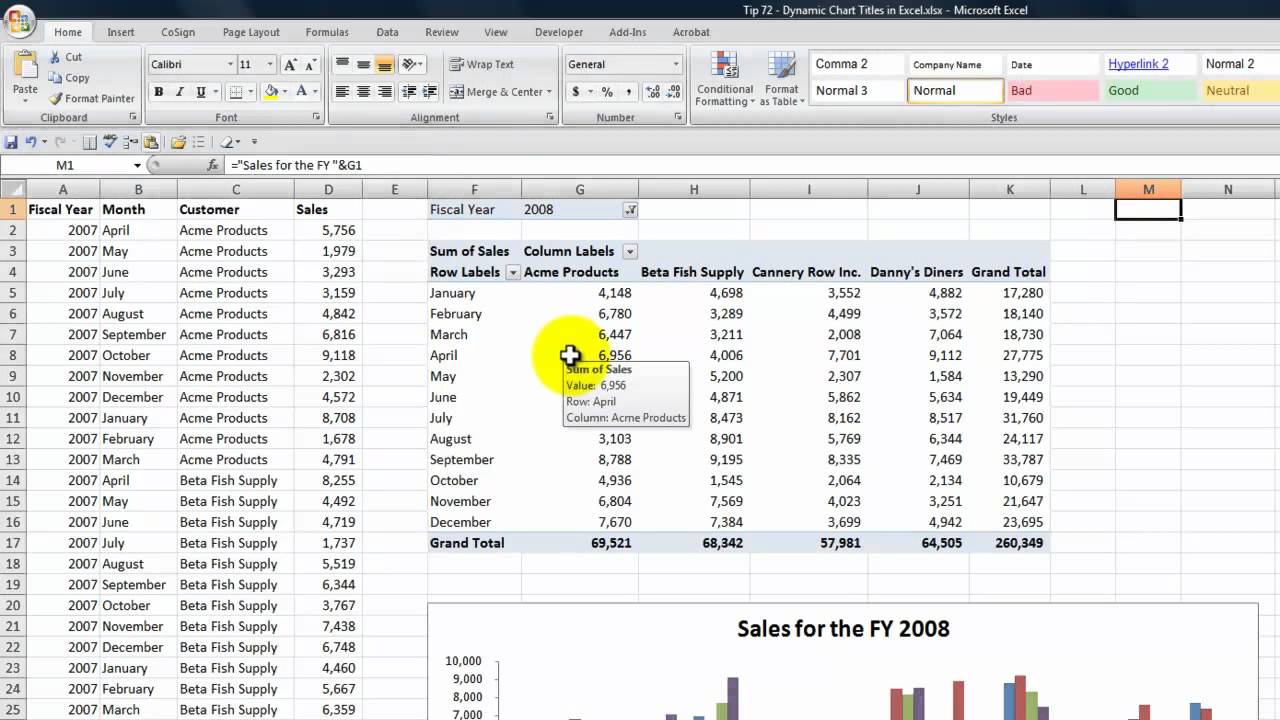This screenshot has height=720, width=1280.
Task: Switch to the Data tab
Action: [x=387, y=32]
